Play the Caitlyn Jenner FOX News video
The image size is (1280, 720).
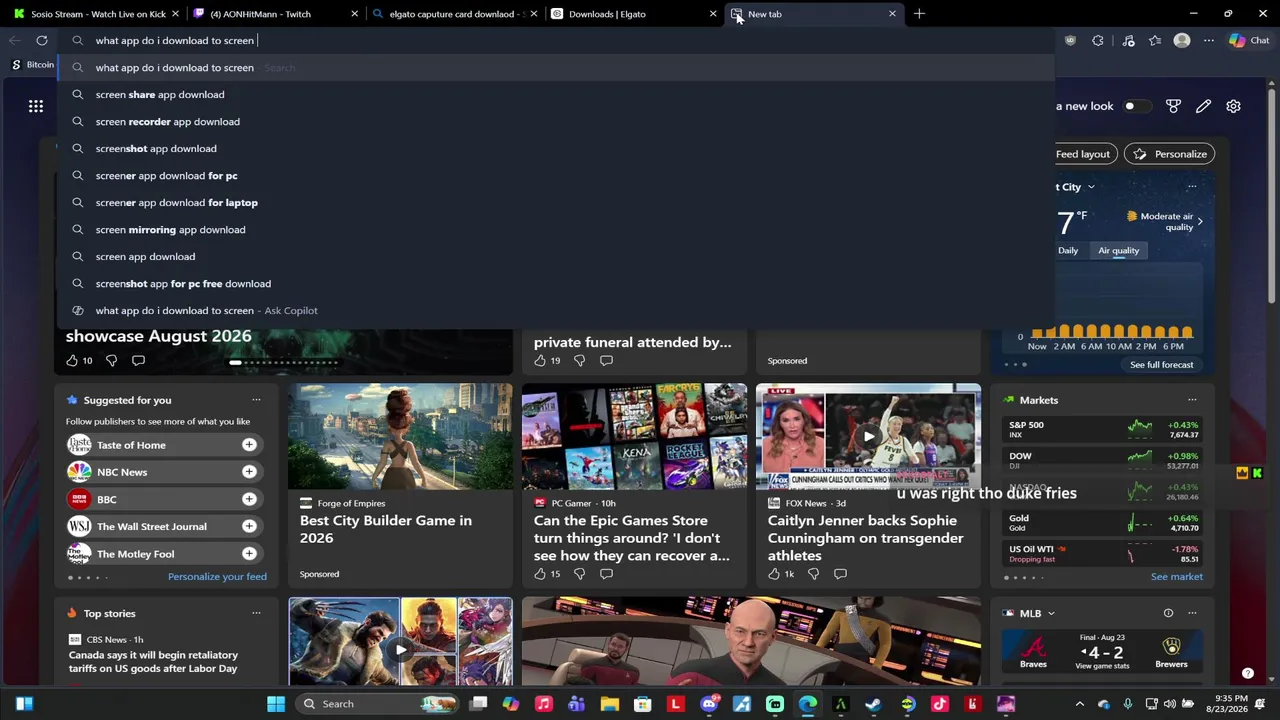pos(868,437)
